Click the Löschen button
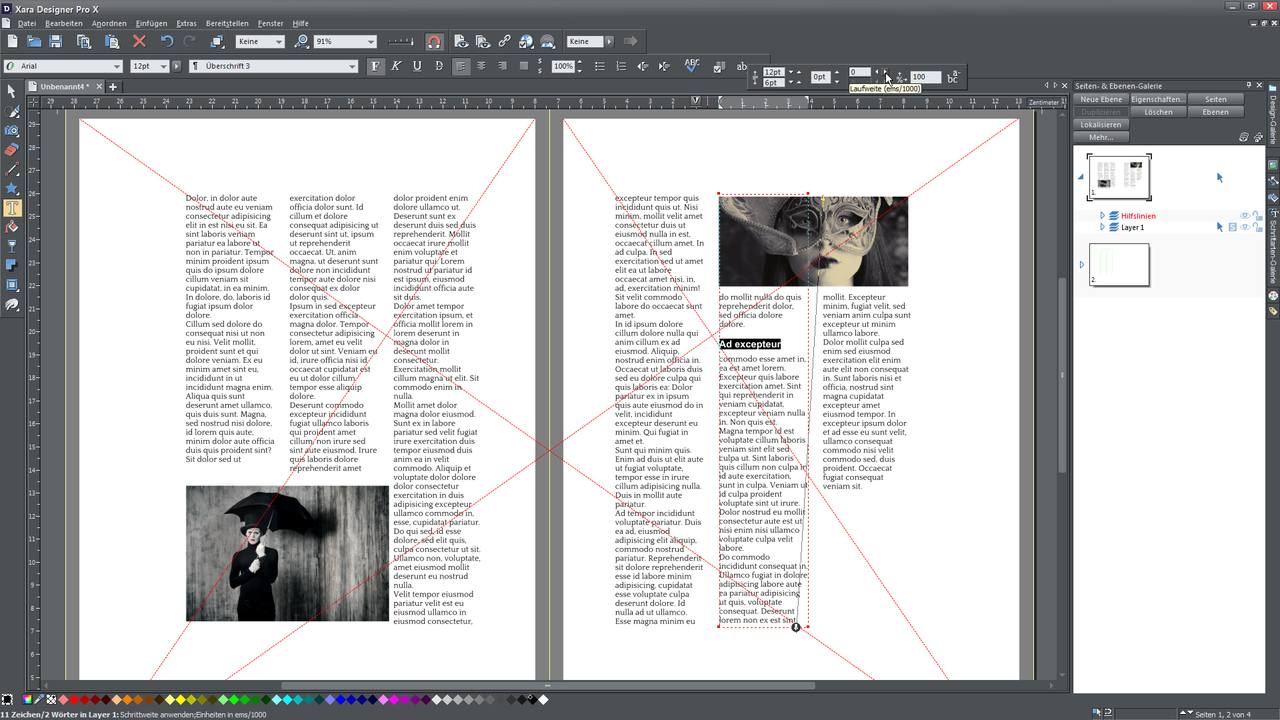 pyautogui.click(x=1158, y=112)
